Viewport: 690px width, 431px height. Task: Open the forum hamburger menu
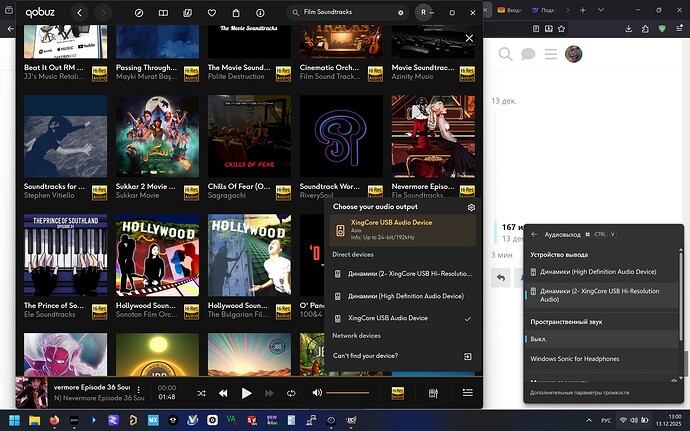[x=551, y=54]
